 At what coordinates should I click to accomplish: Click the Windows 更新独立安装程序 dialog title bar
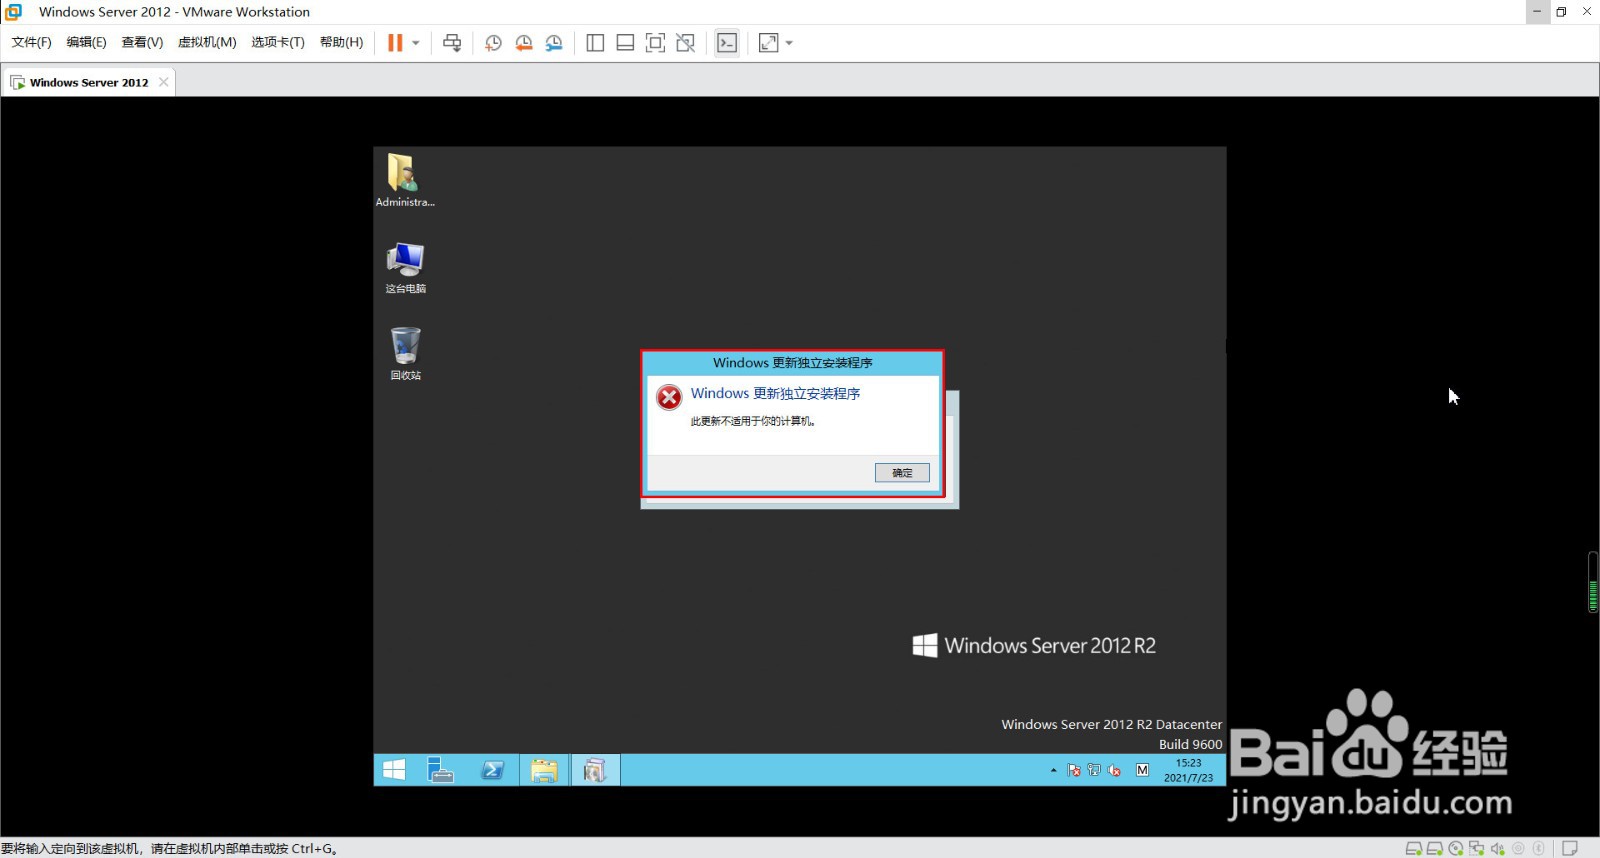click(792, 363)
